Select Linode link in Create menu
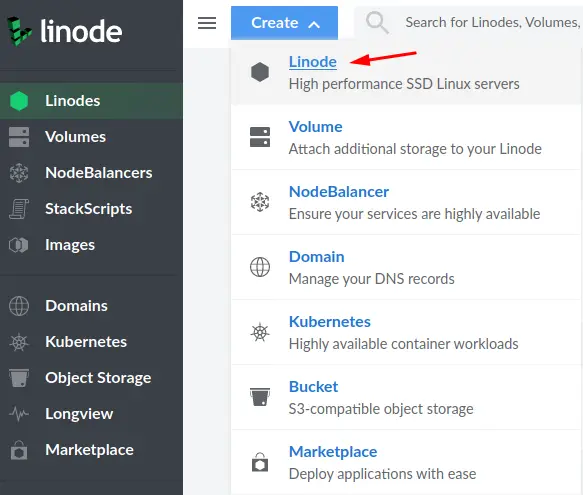 [x=313, y=62]
